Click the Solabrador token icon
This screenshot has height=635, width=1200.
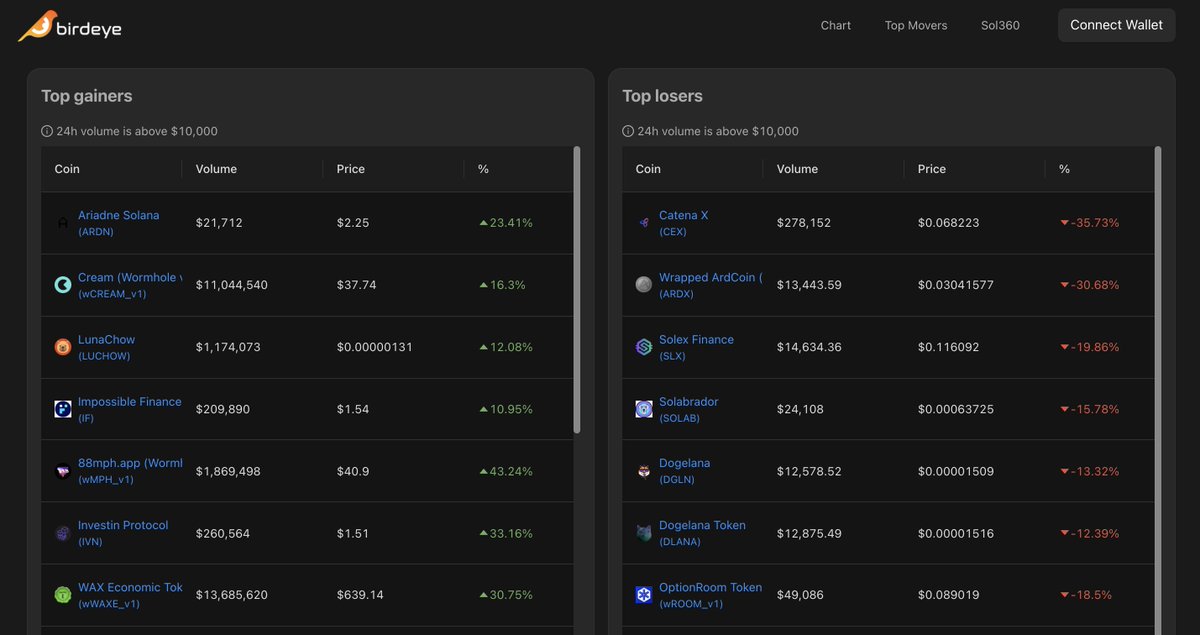pos(644,409)
